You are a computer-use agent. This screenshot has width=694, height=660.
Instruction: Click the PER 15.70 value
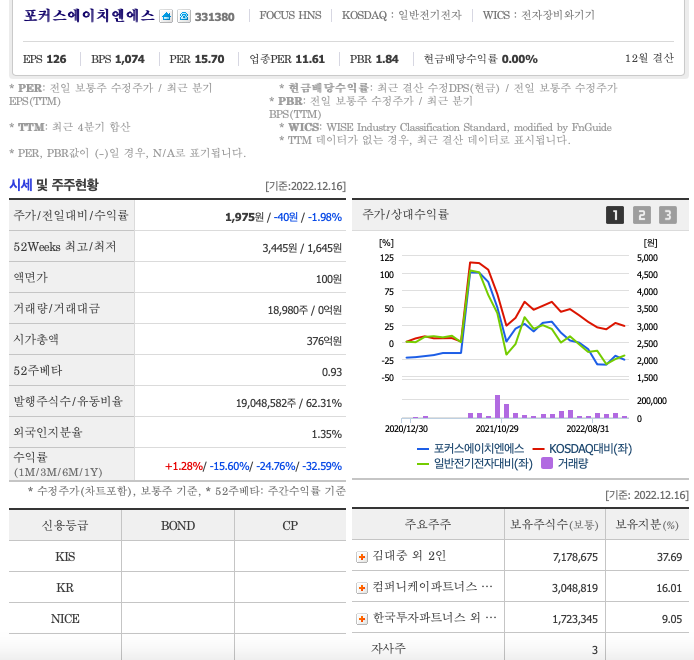coord(197,59)
